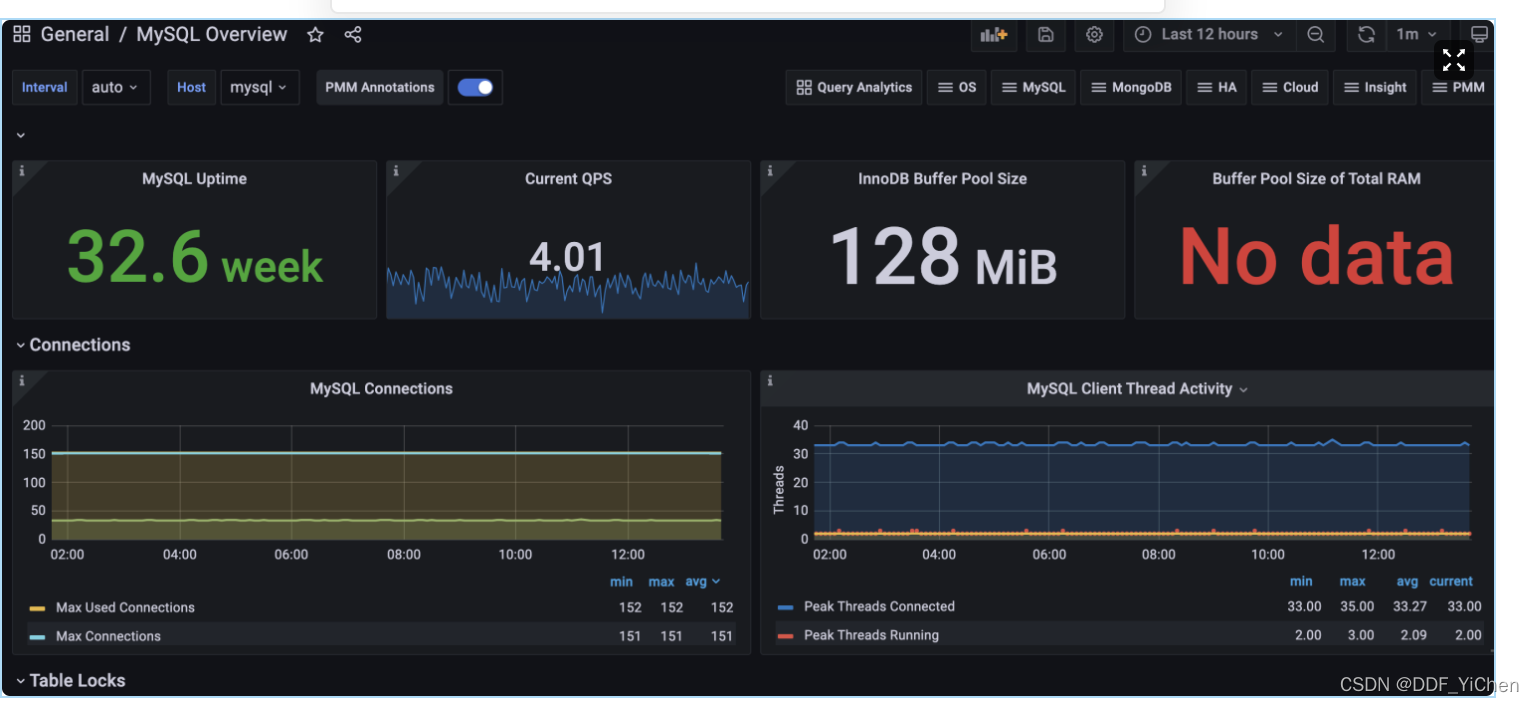Expand the untitled row chevron under Interval
This screenshot has width=1534, height=704.
coord(21,135)
